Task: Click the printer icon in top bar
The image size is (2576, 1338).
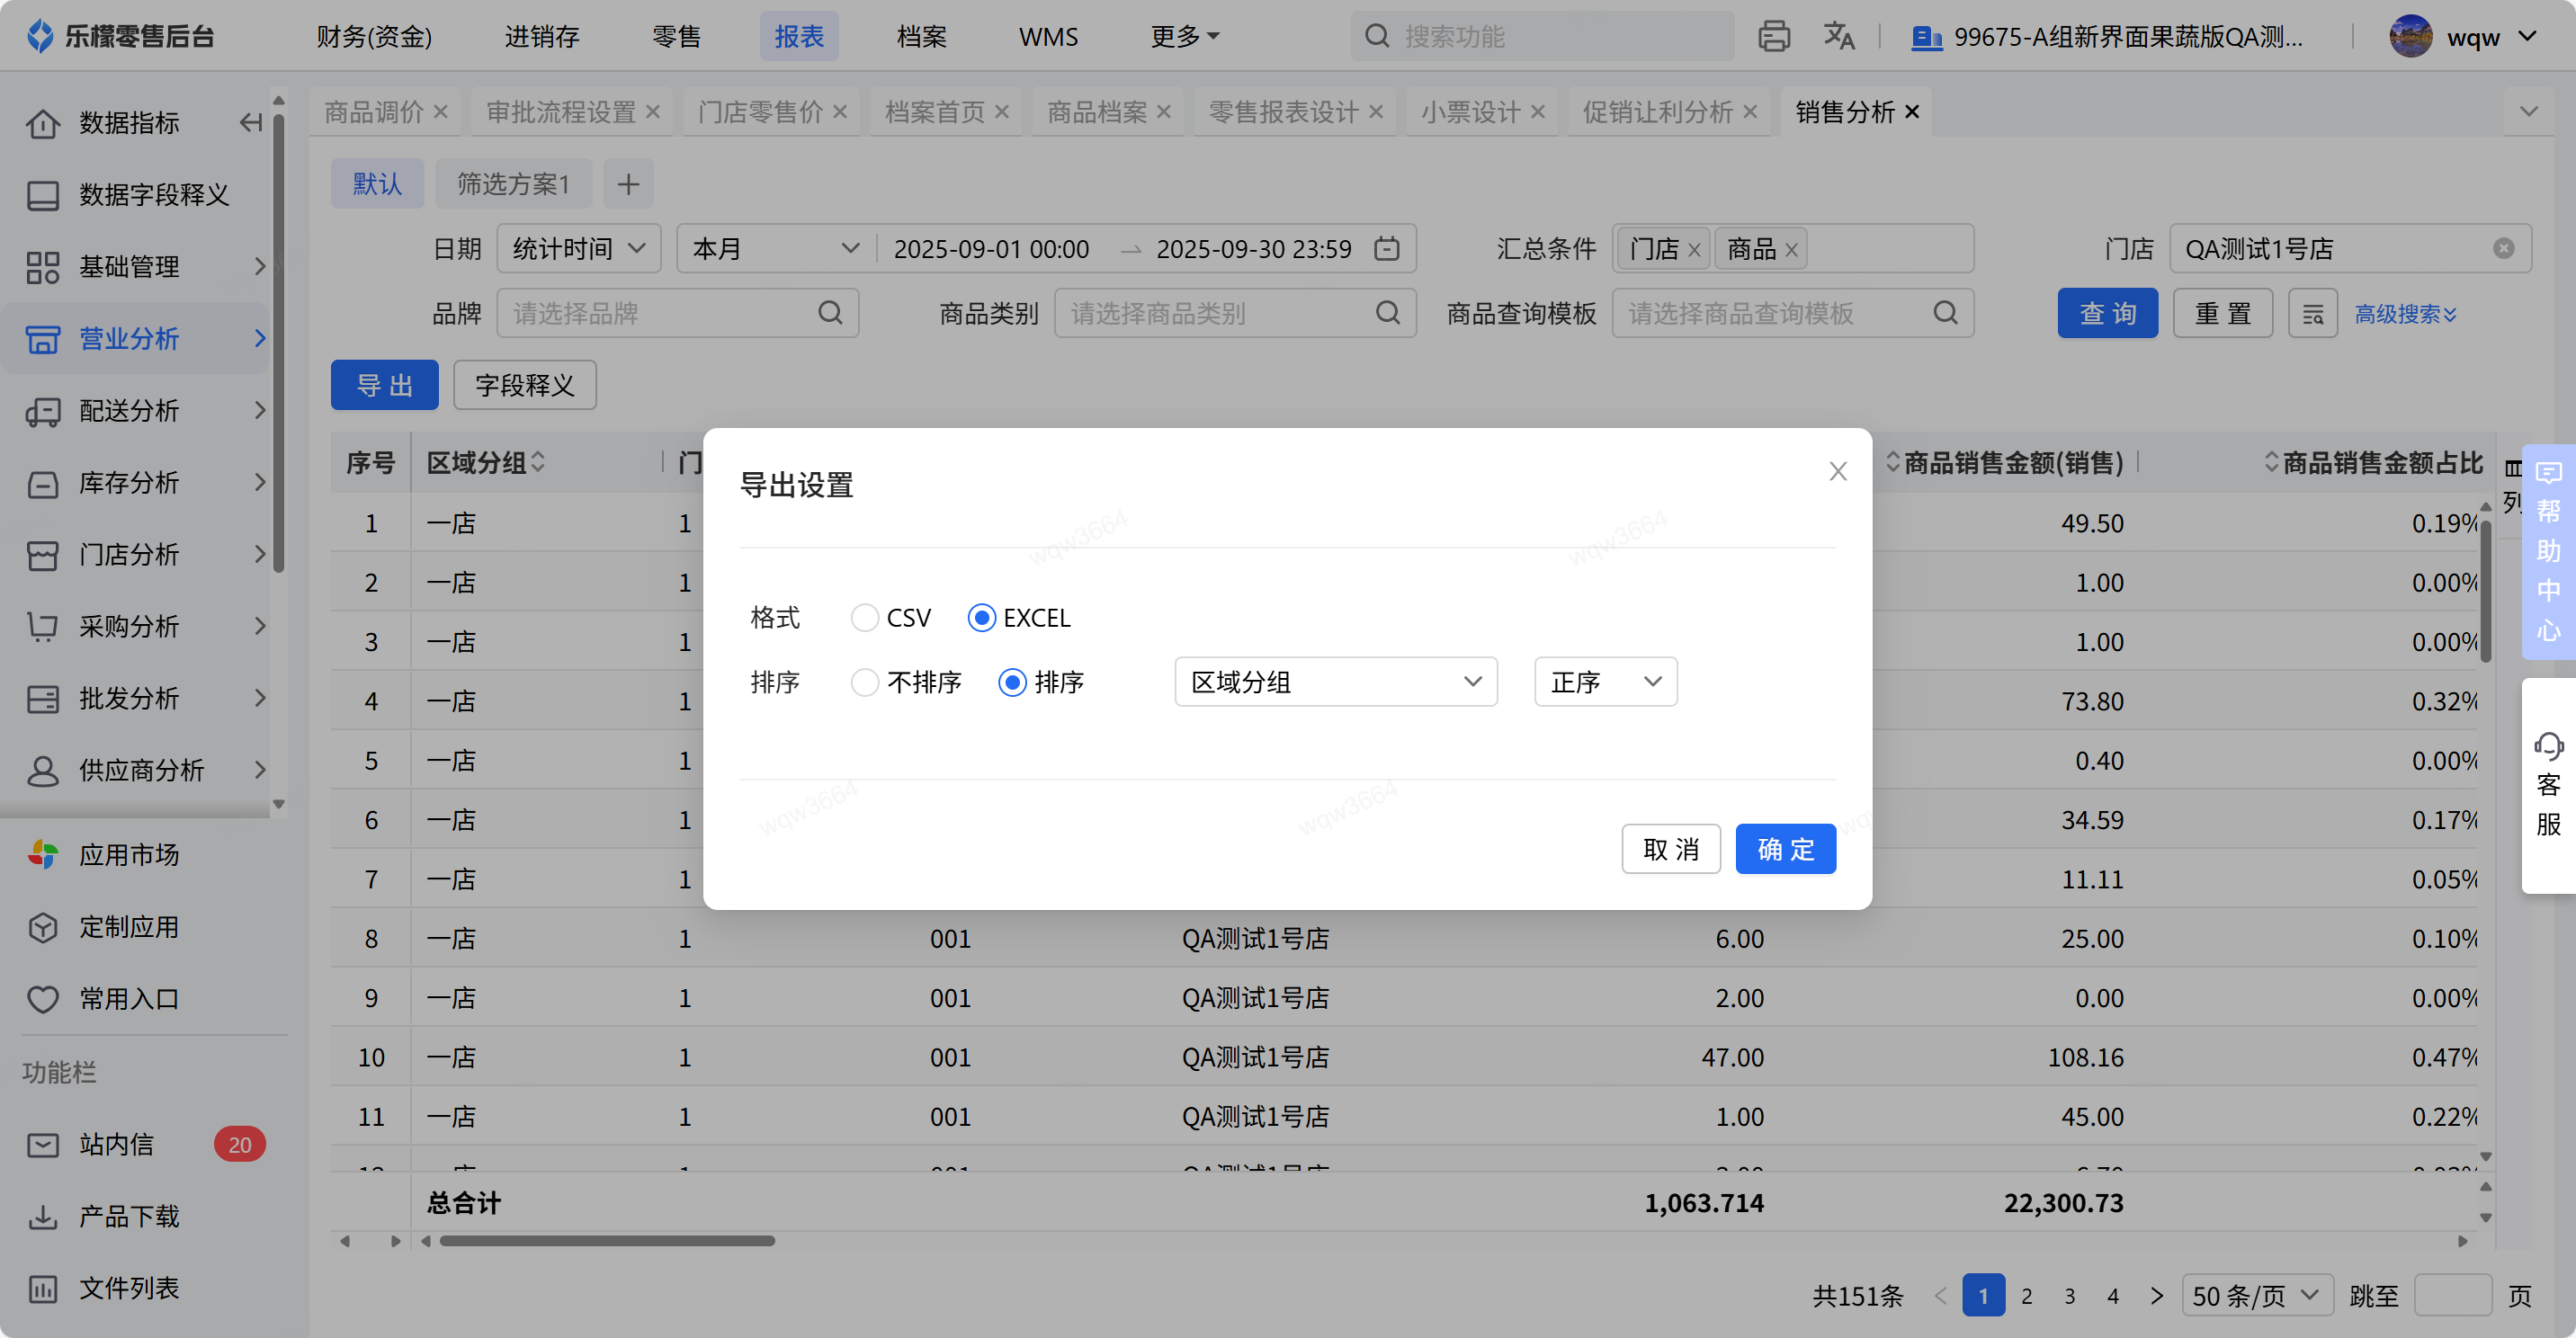Action: (1773, 37)
